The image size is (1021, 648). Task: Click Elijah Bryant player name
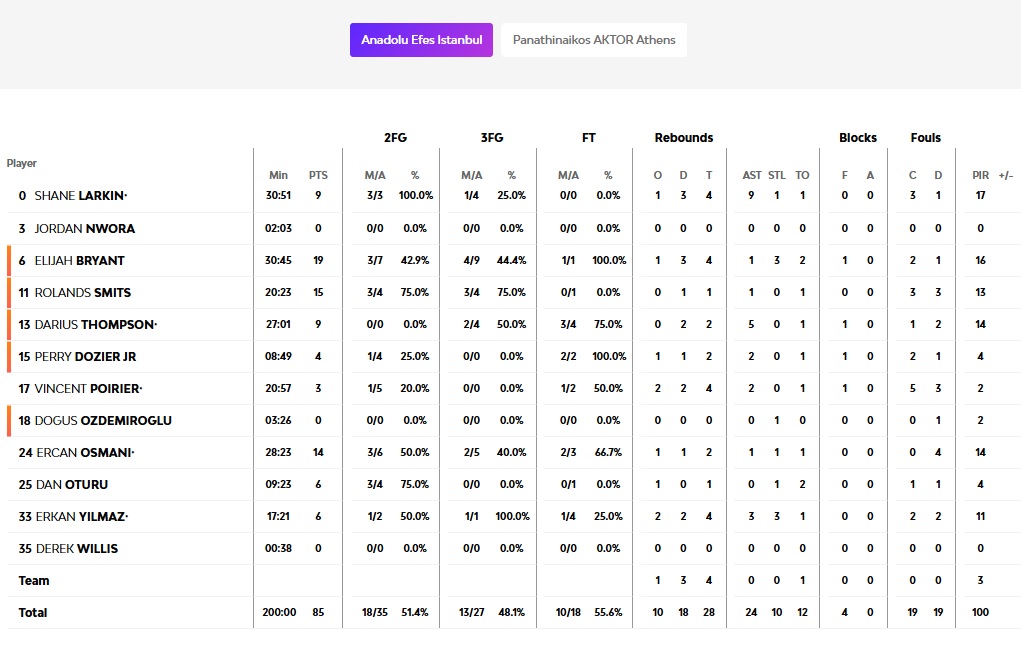[x=79, y=261]
